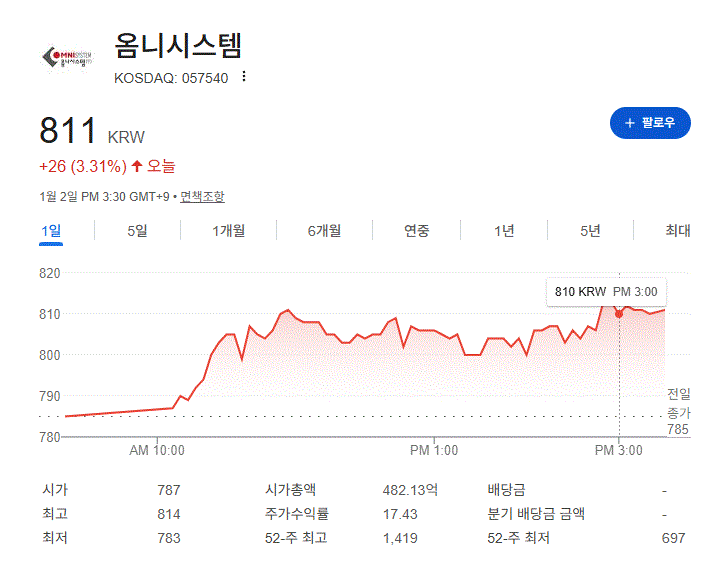
Task: Click the company name 옴니시스템
Action: tap(178, 45)
